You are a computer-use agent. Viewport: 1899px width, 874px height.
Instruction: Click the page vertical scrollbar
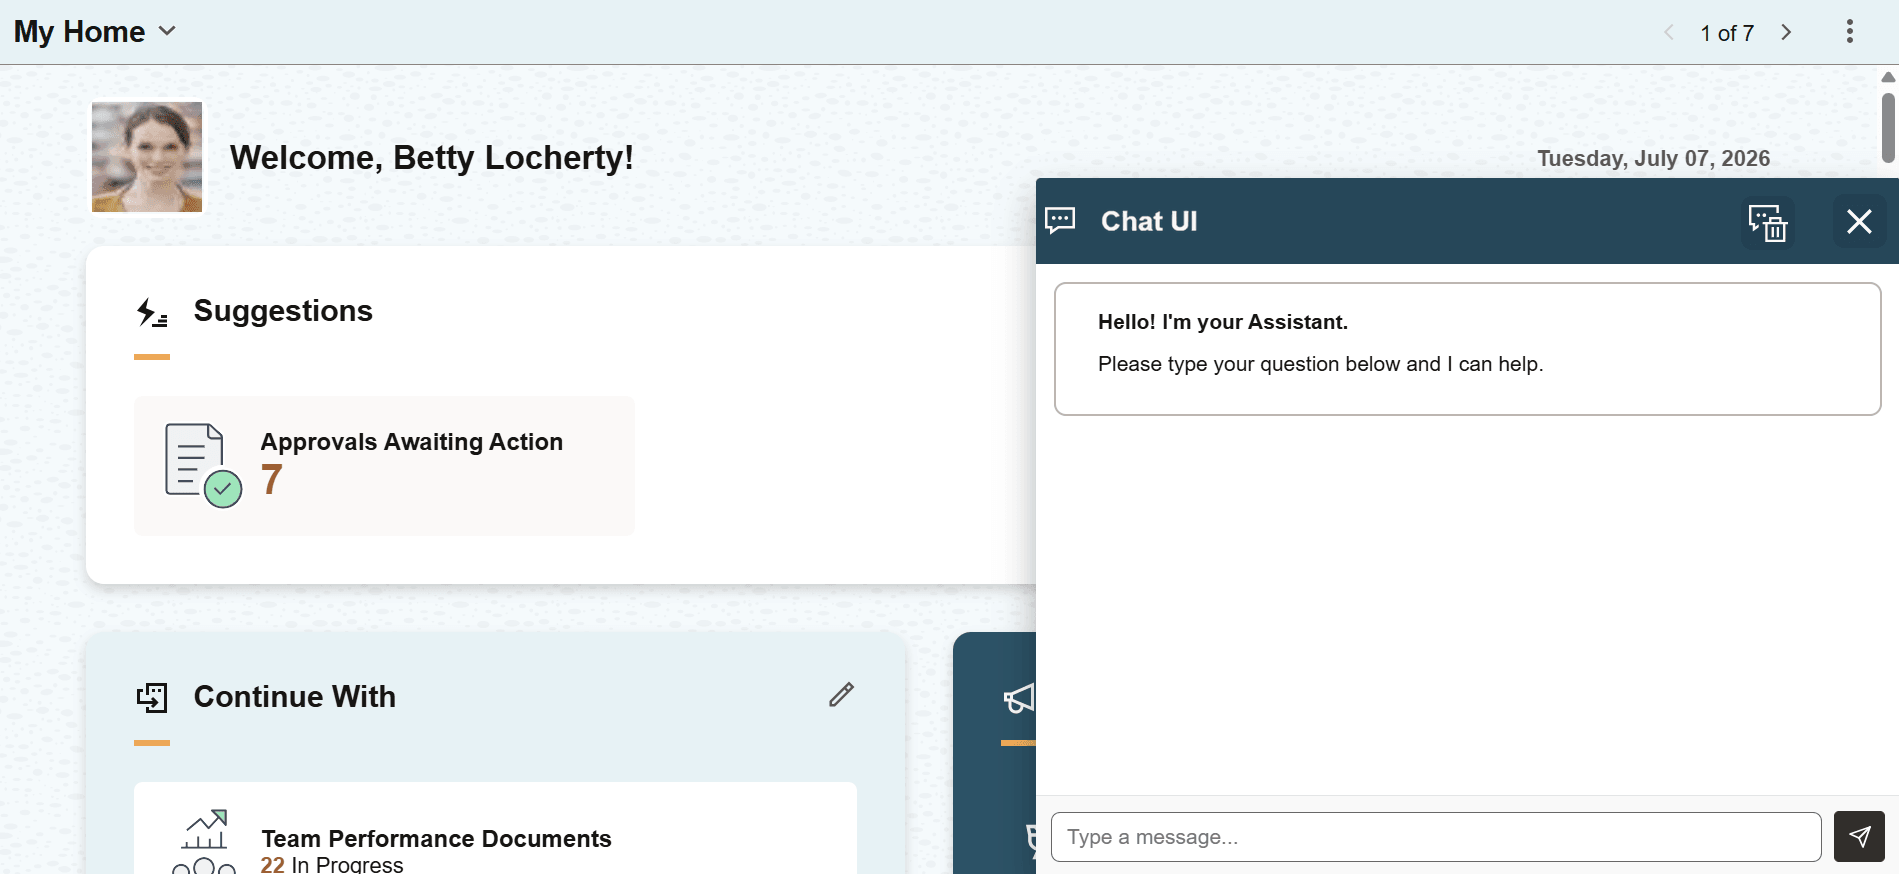click(x=1888, y=128)
